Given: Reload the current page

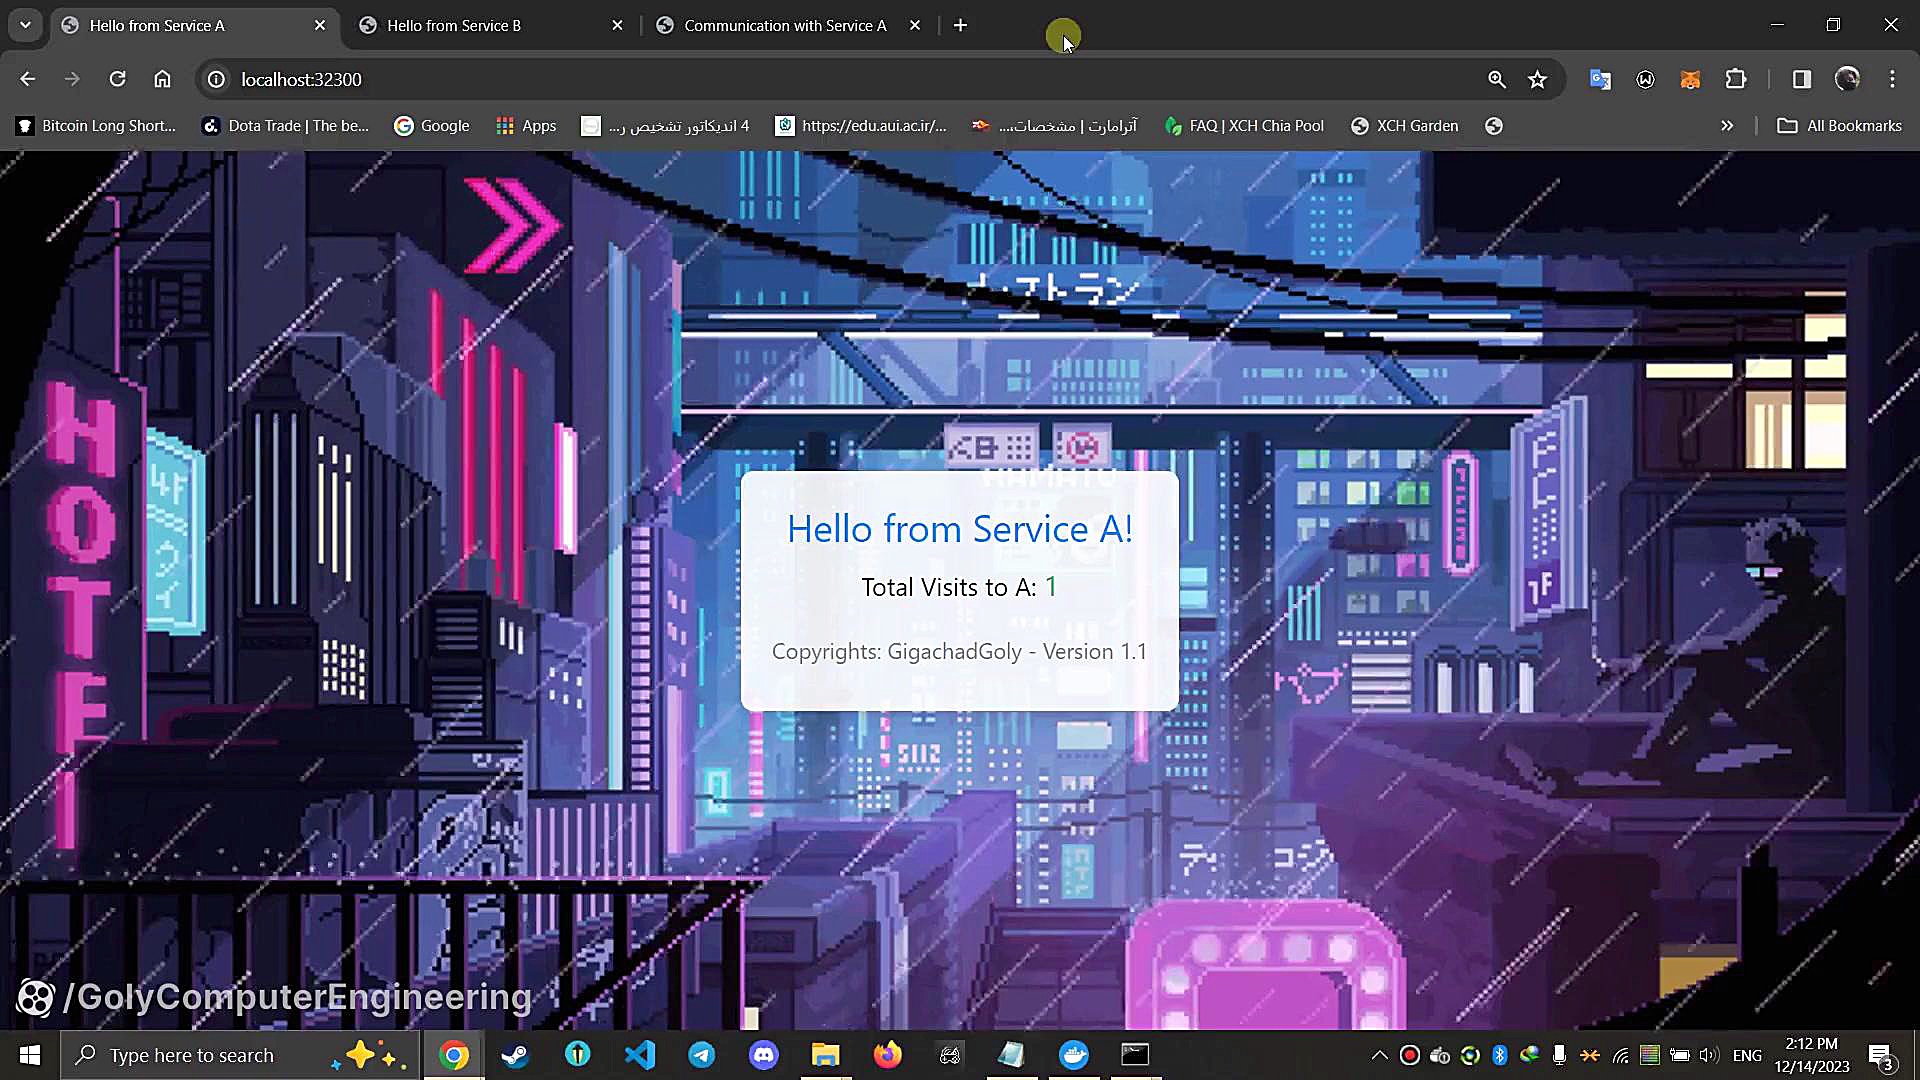Looking at the screenshot, I should (117, 79).
